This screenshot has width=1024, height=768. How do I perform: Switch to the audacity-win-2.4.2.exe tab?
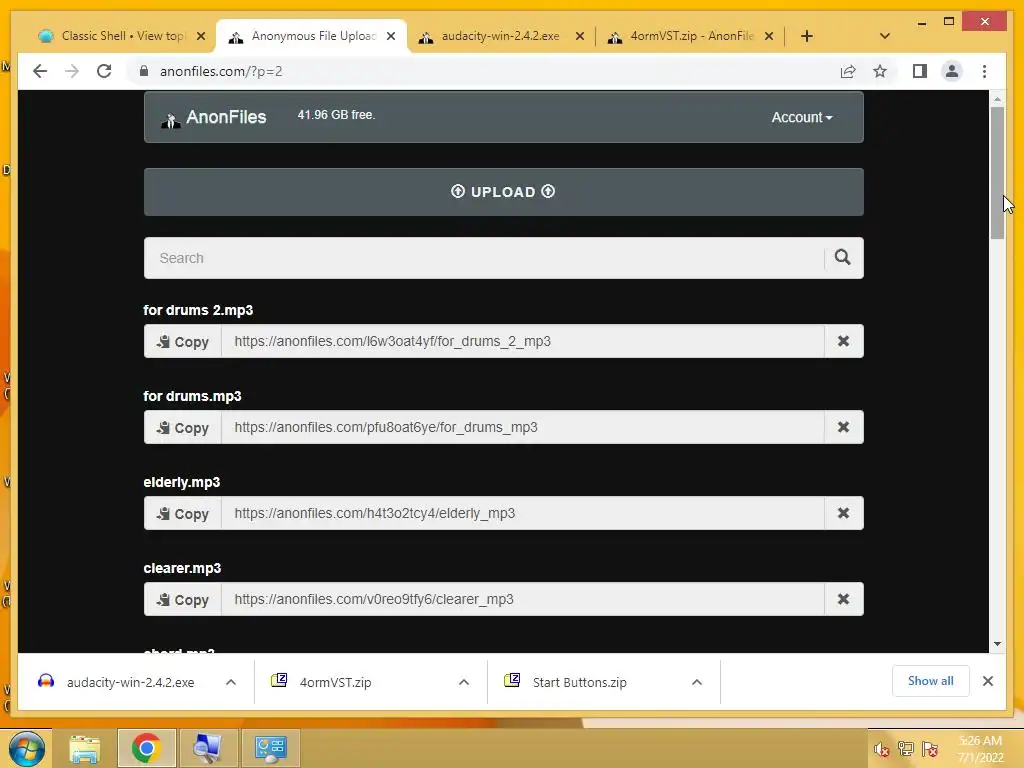[500, 36]
